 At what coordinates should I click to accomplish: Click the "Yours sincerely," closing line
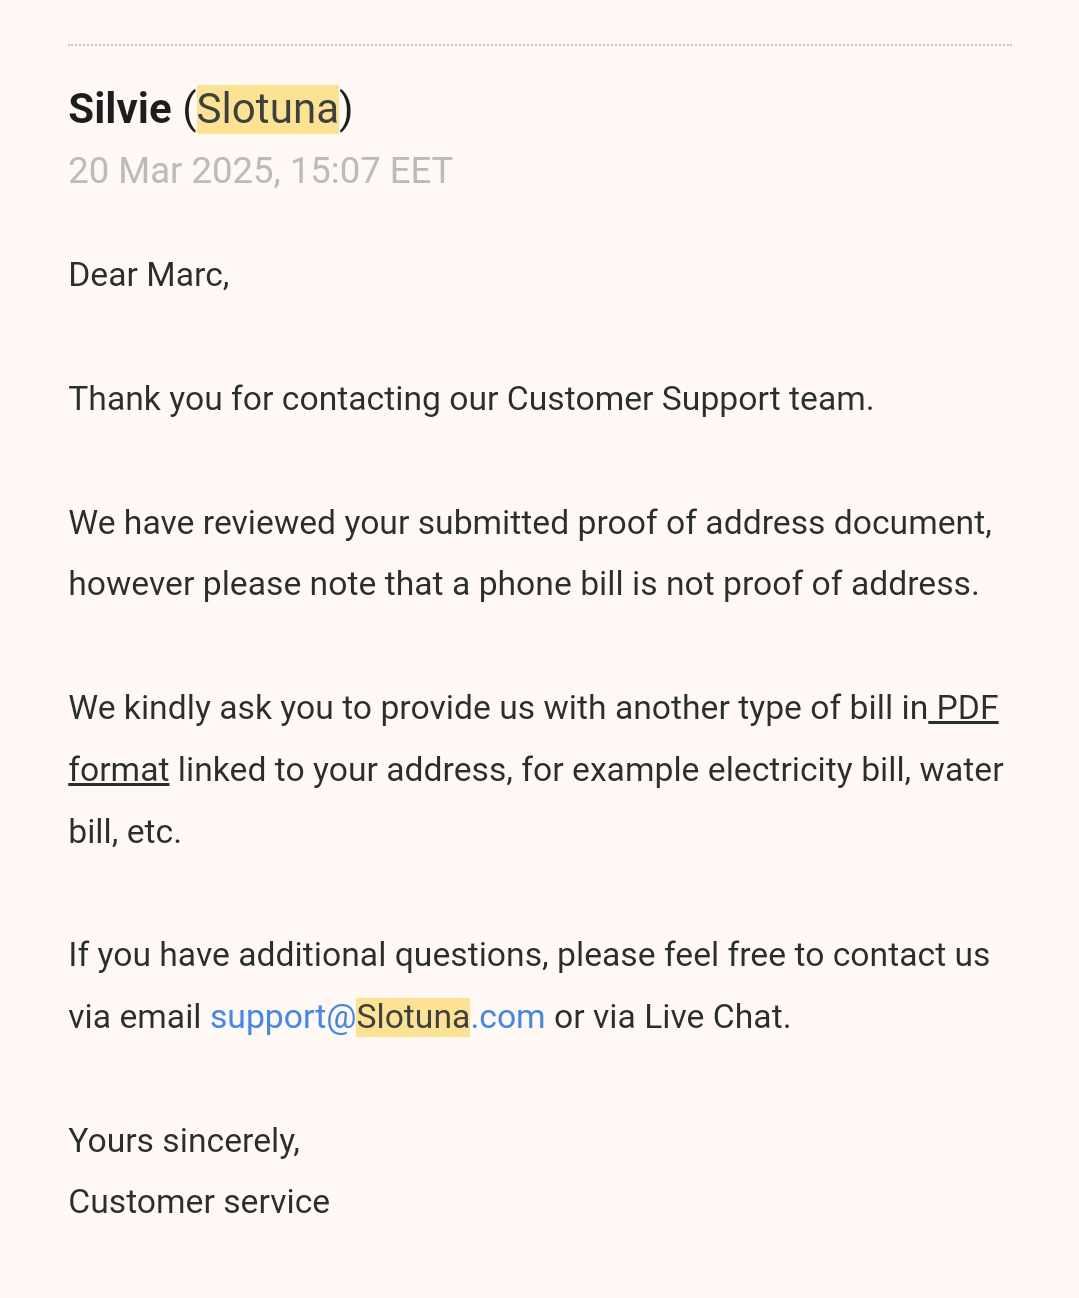coord(184,1141)
